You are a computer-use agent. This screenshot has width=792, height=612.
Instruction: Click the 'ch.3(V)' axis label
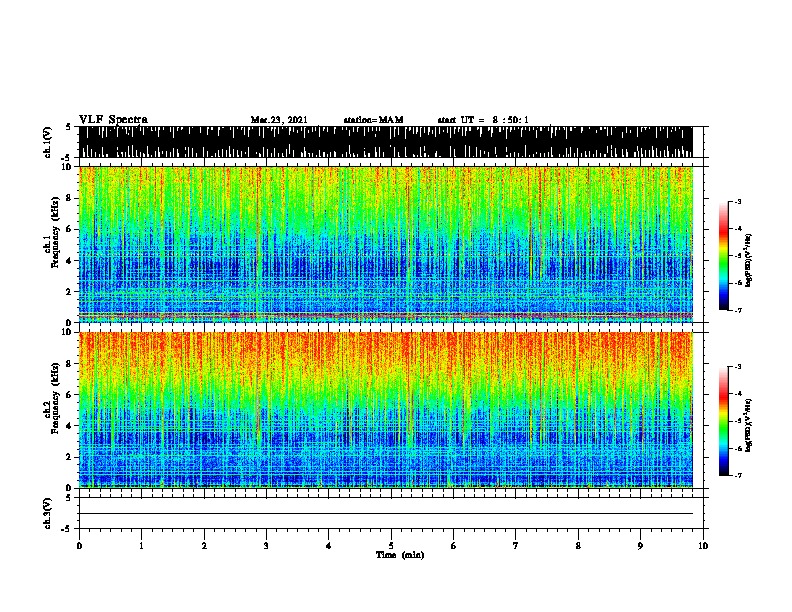click(48, 513)
